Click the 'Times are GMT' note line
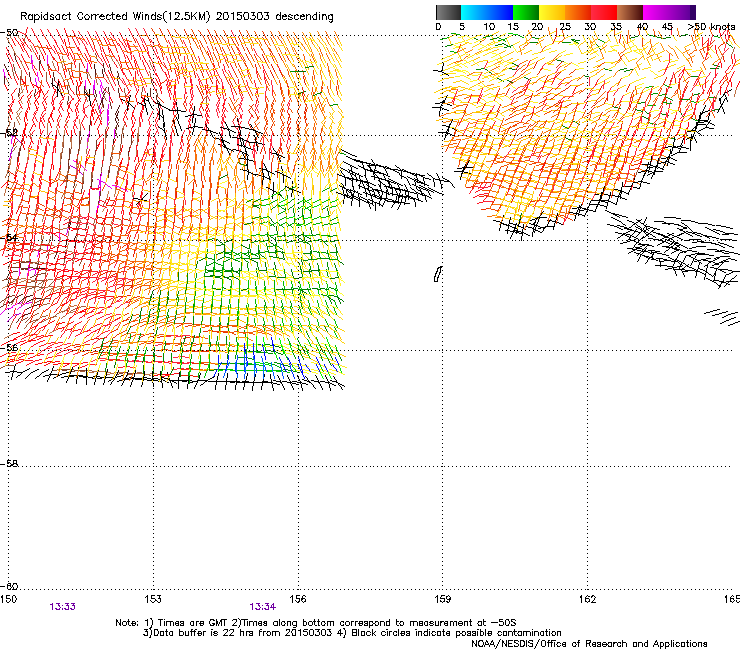Screen dimensions: 740x650 316,623
